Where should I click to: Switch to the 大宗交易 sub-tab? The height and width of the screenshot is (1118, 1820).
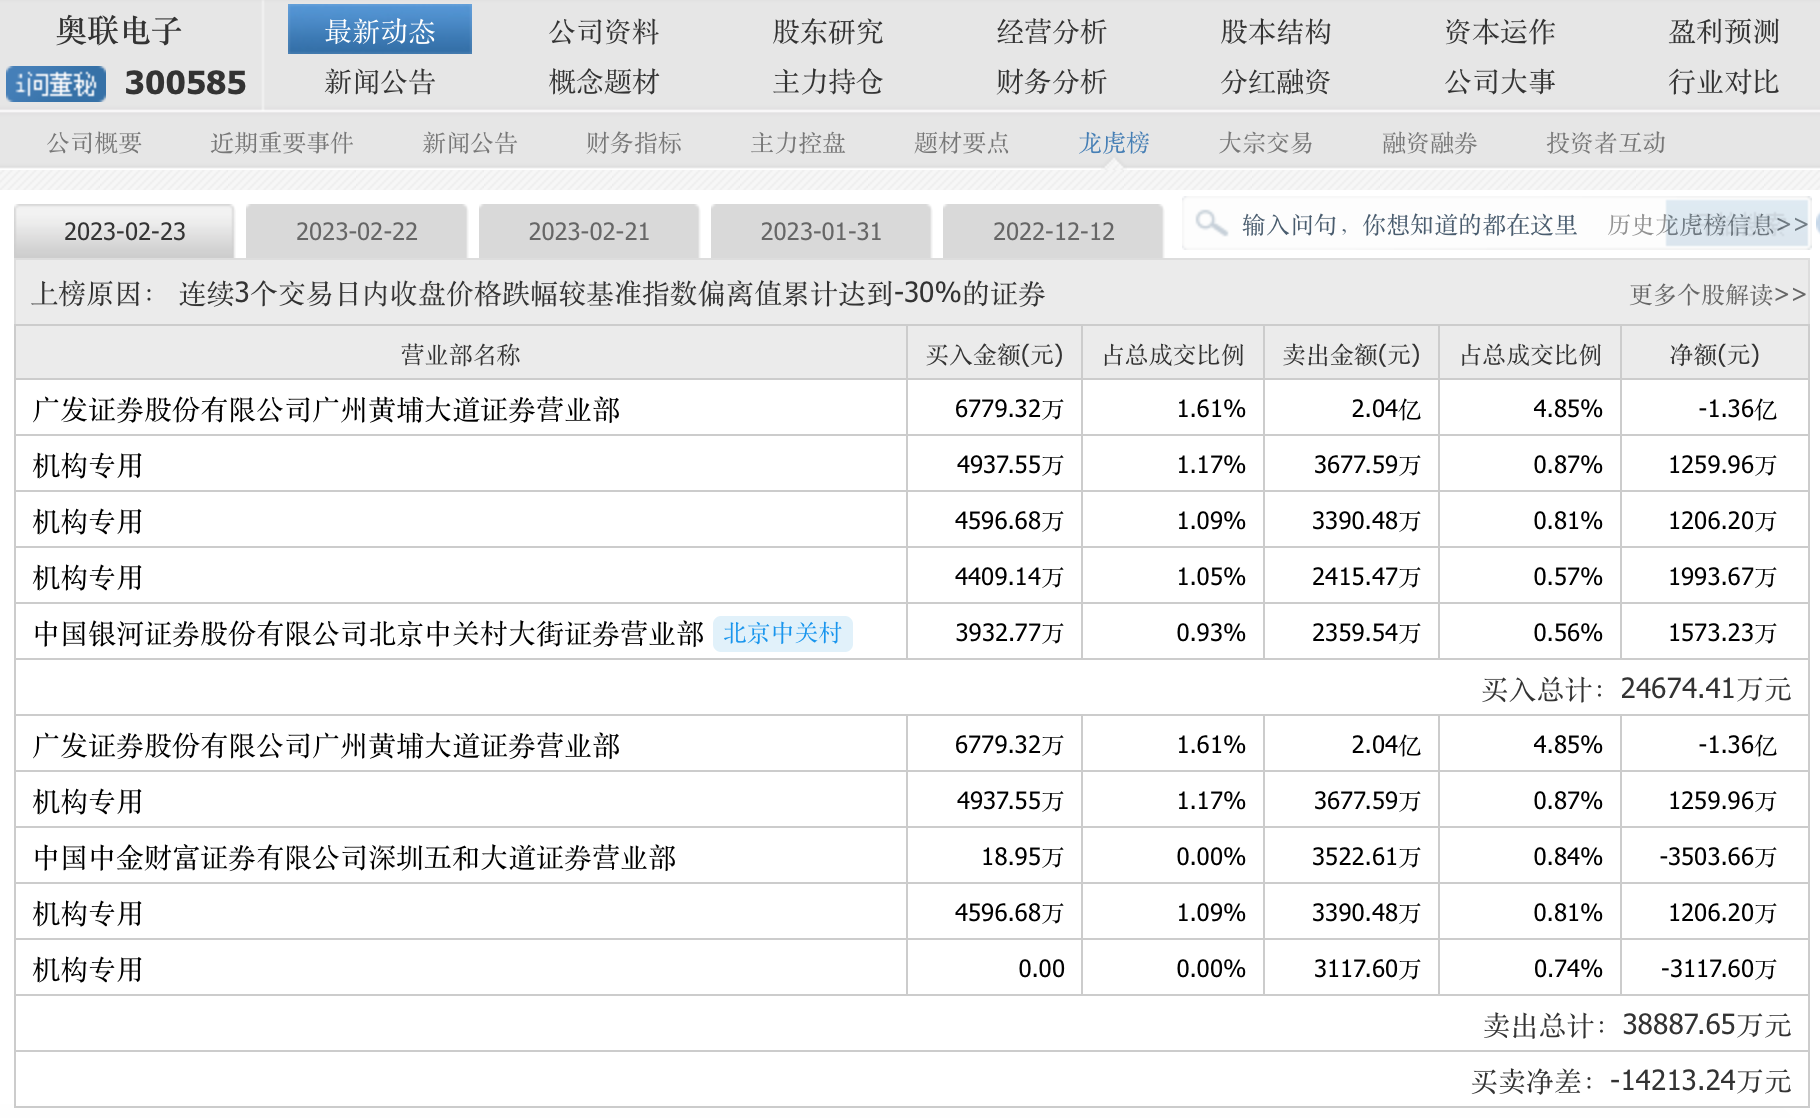pos(1264,143)
